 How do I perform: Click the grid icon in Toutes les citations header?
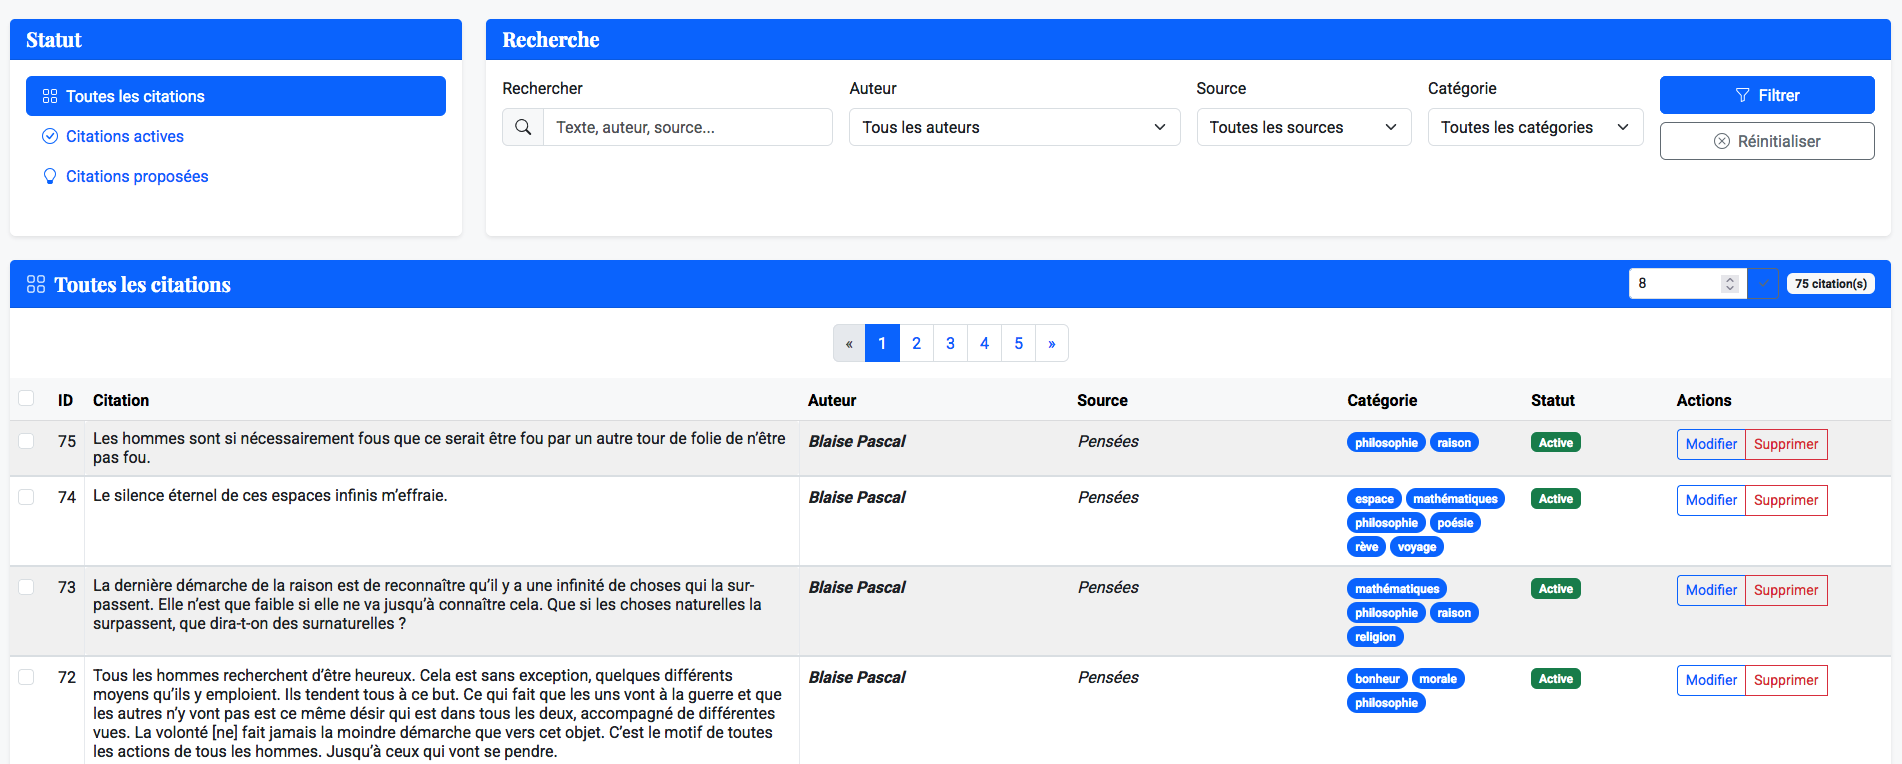(x=36, y=285)
